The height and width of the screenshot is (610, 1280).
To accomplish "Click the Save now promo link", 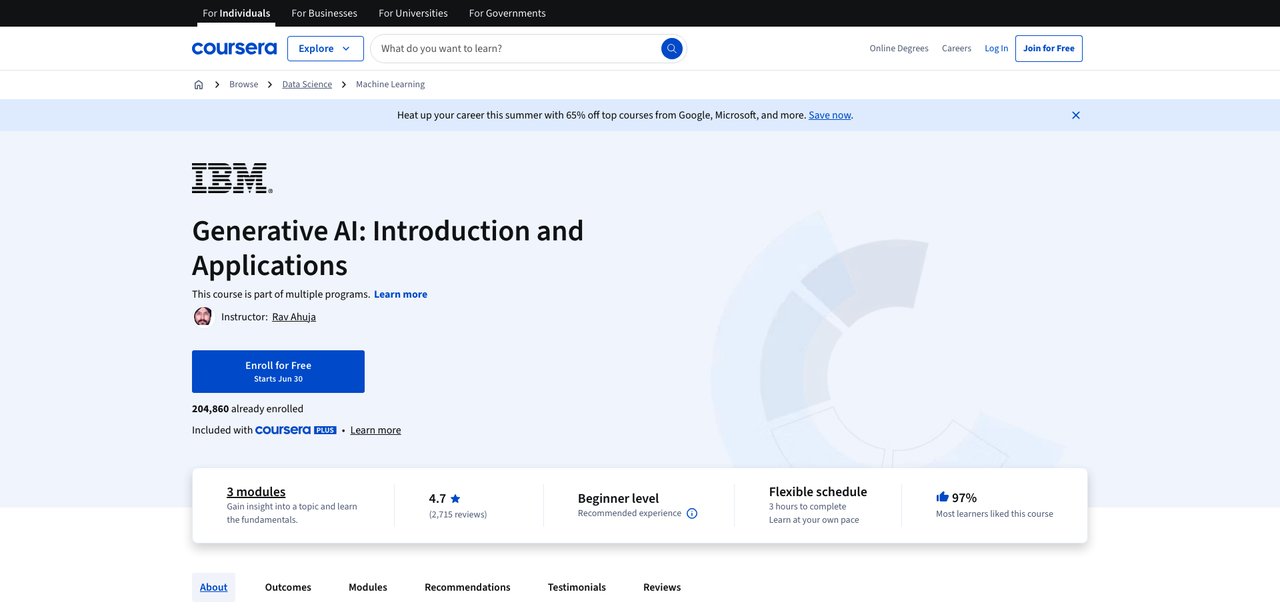I will pyautogui.click(x=830, y=115).
